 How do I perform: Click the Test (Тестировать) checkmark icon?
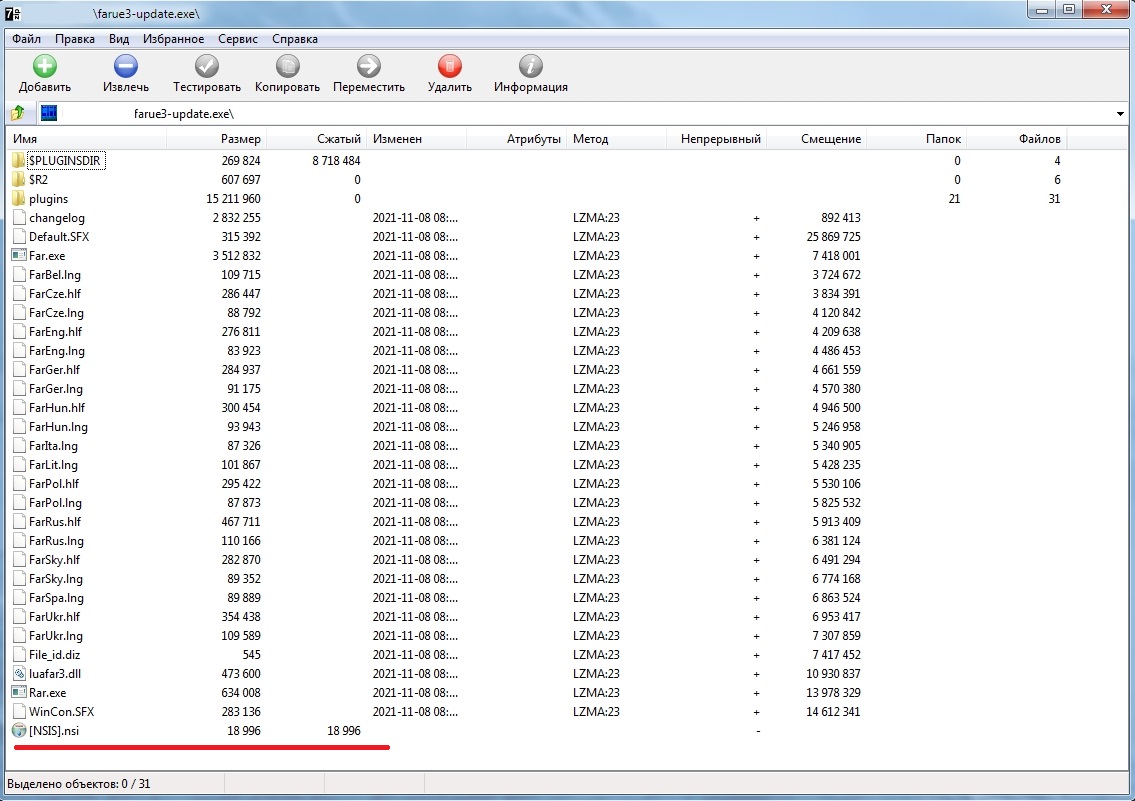207,66
